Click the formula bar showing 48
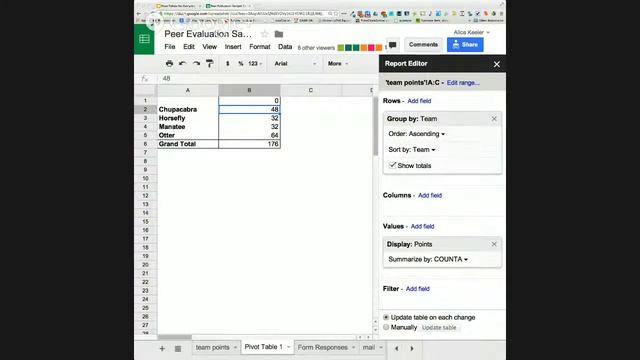The image size is (640, 360). point(267,78)
